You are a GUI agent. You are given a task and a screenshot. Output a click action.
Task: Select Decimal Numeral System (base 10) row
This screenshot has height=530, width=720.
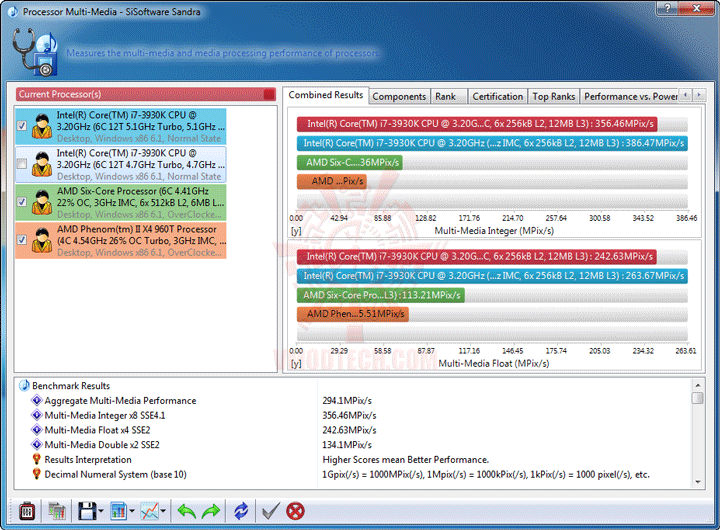point(115,474)
